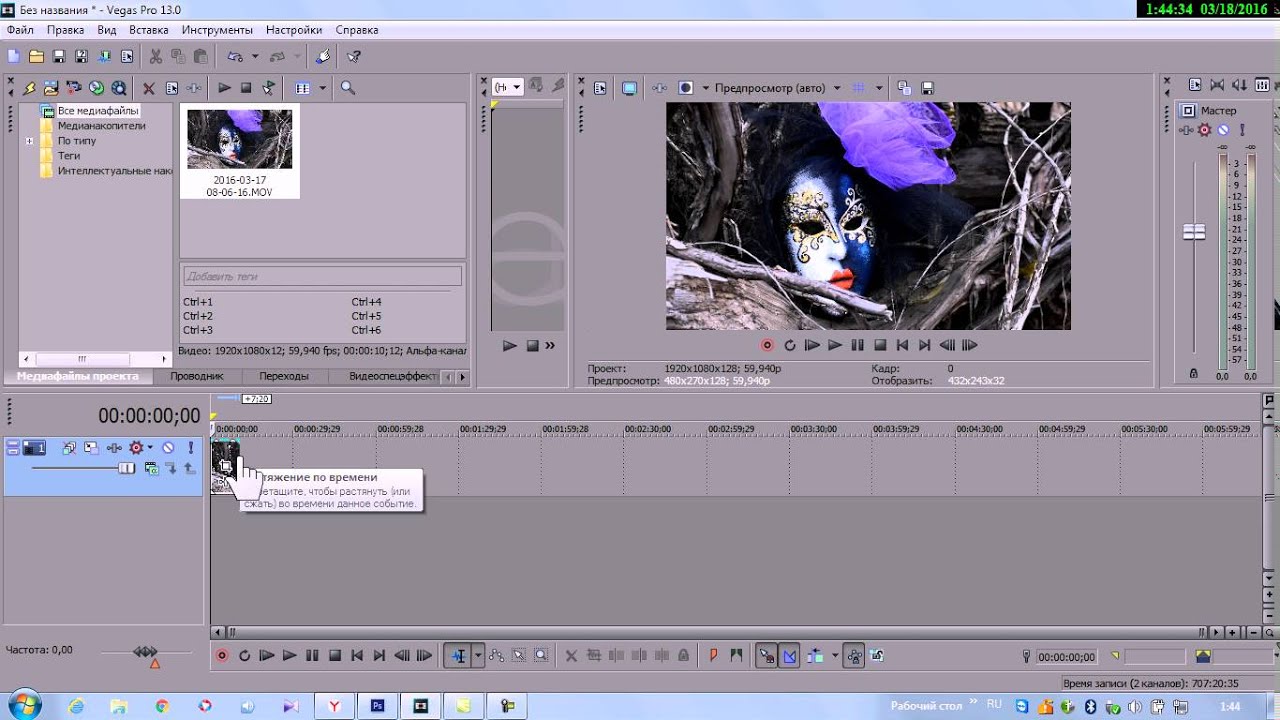Open the What's This help cursor icon
1280x720 pixels.
click(x=354, y=57)
